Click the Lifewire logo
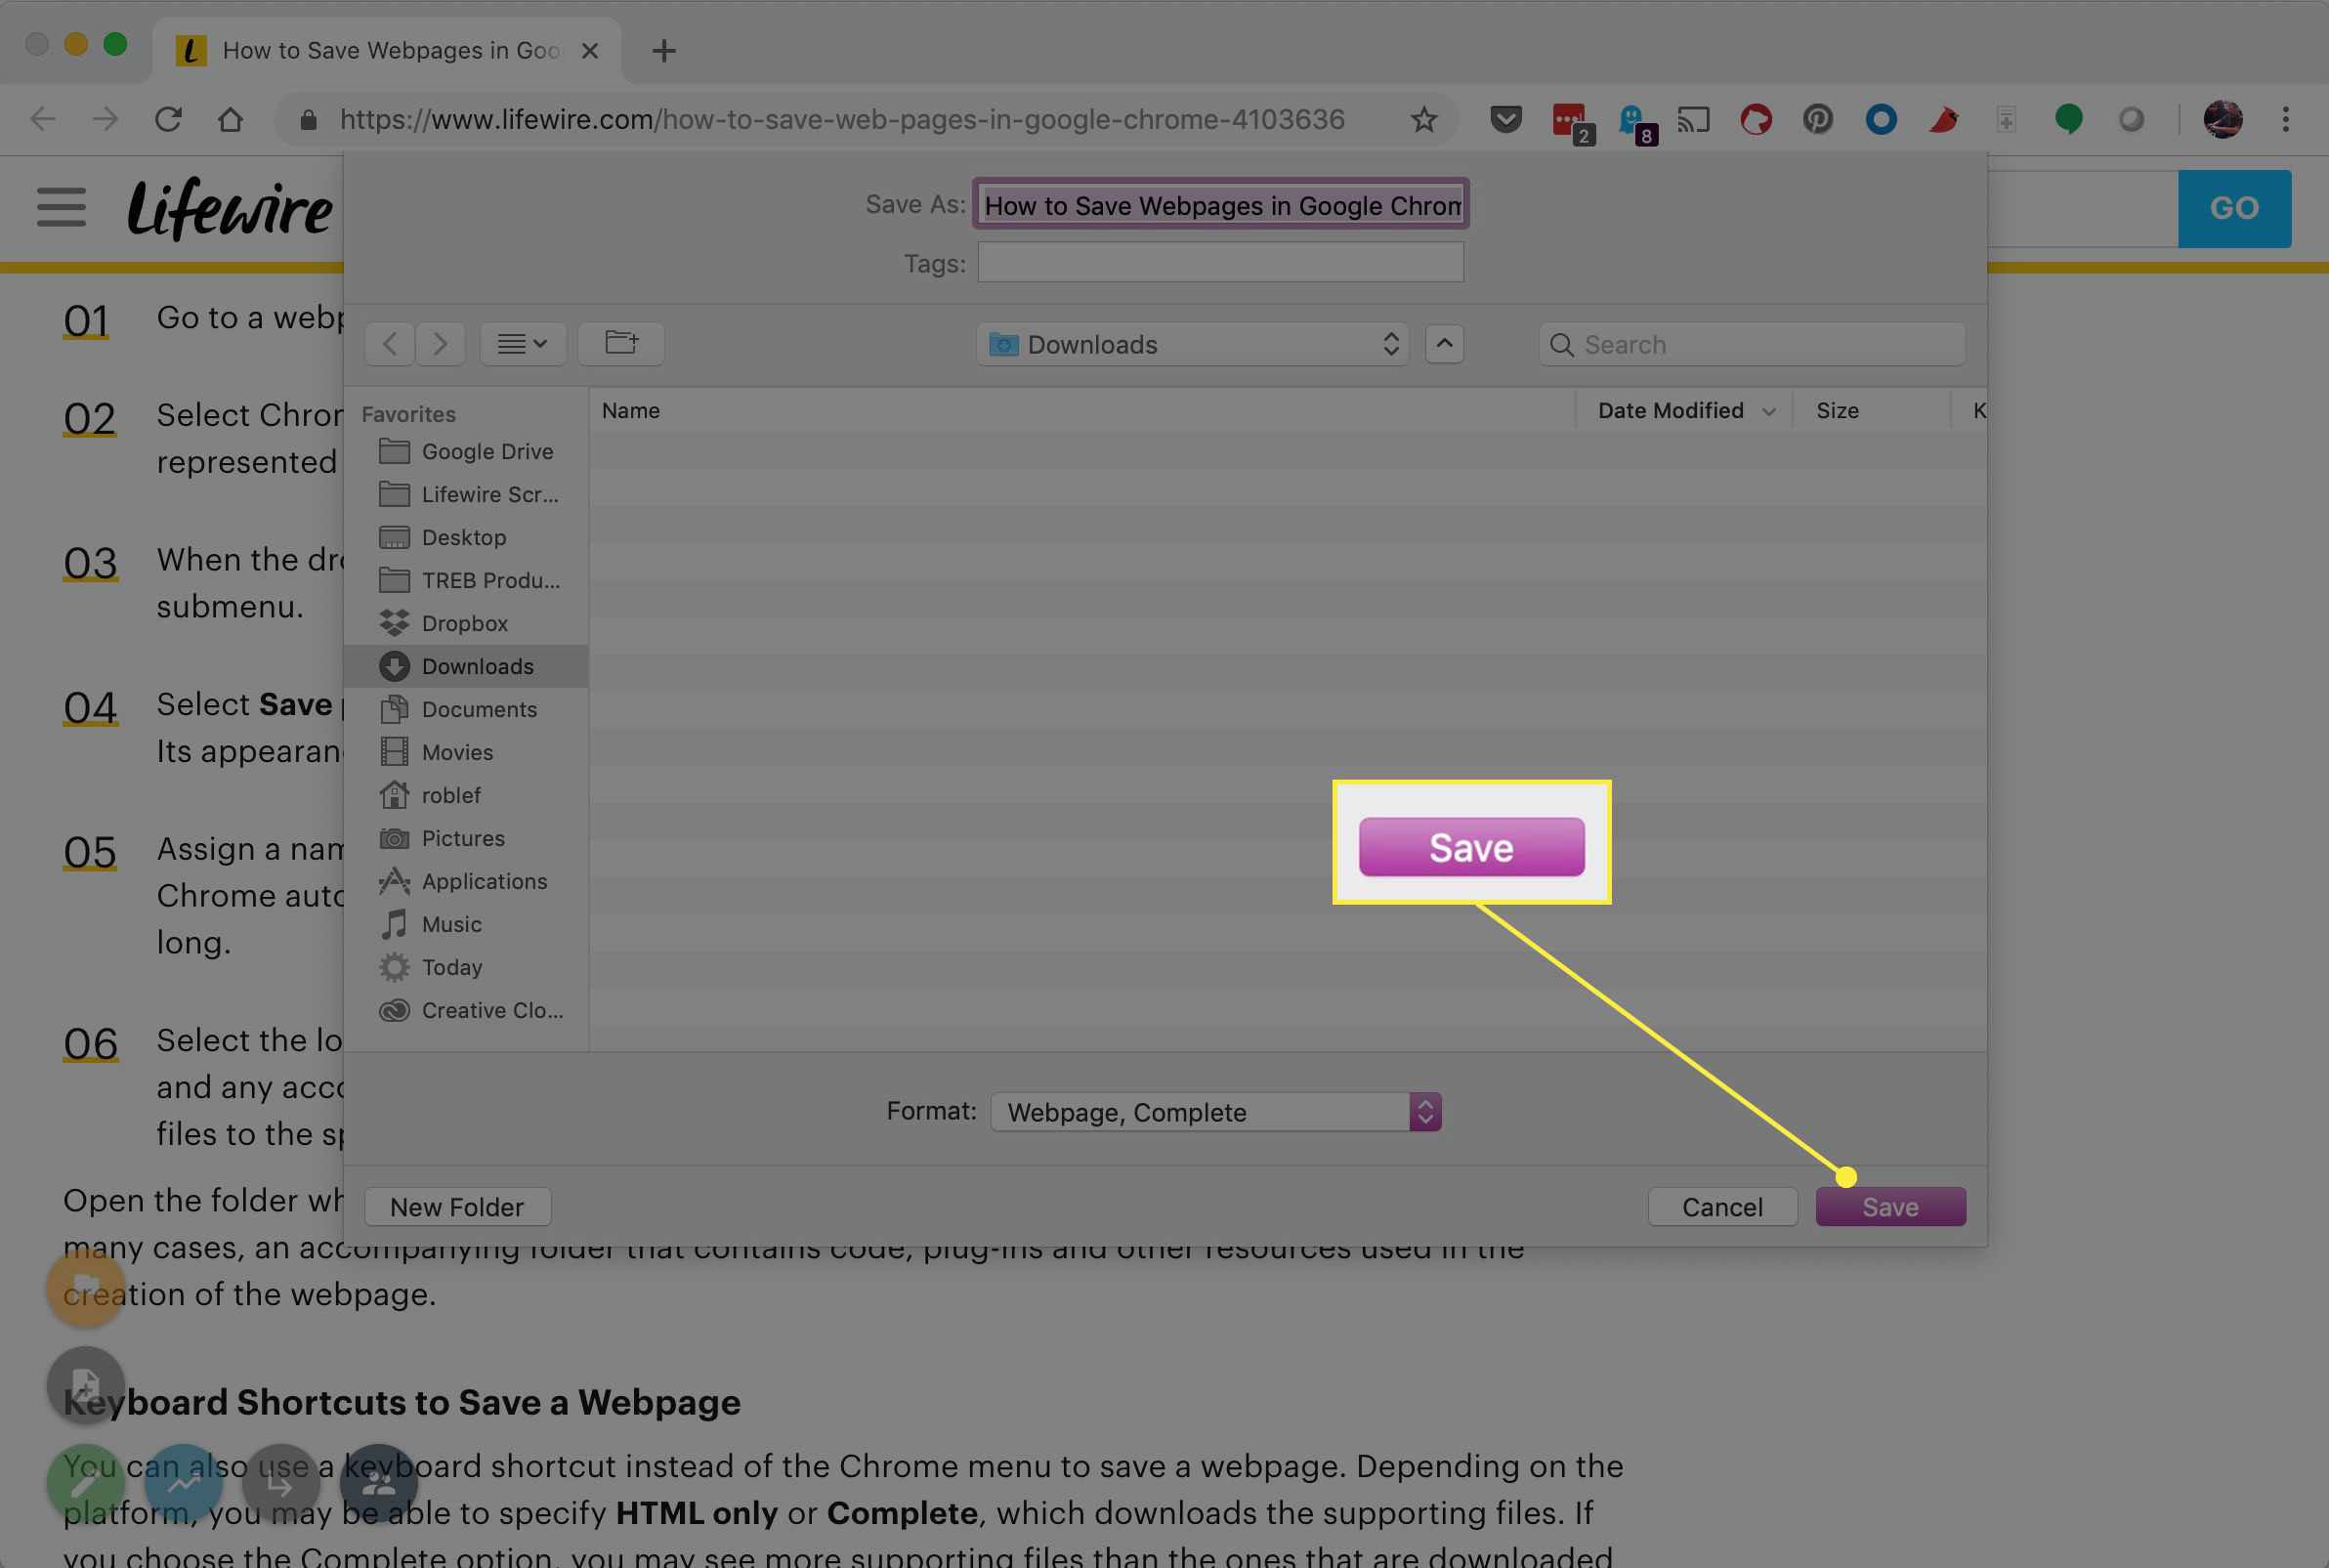The image size is (2329, 1568). click(x=230, y=207)
